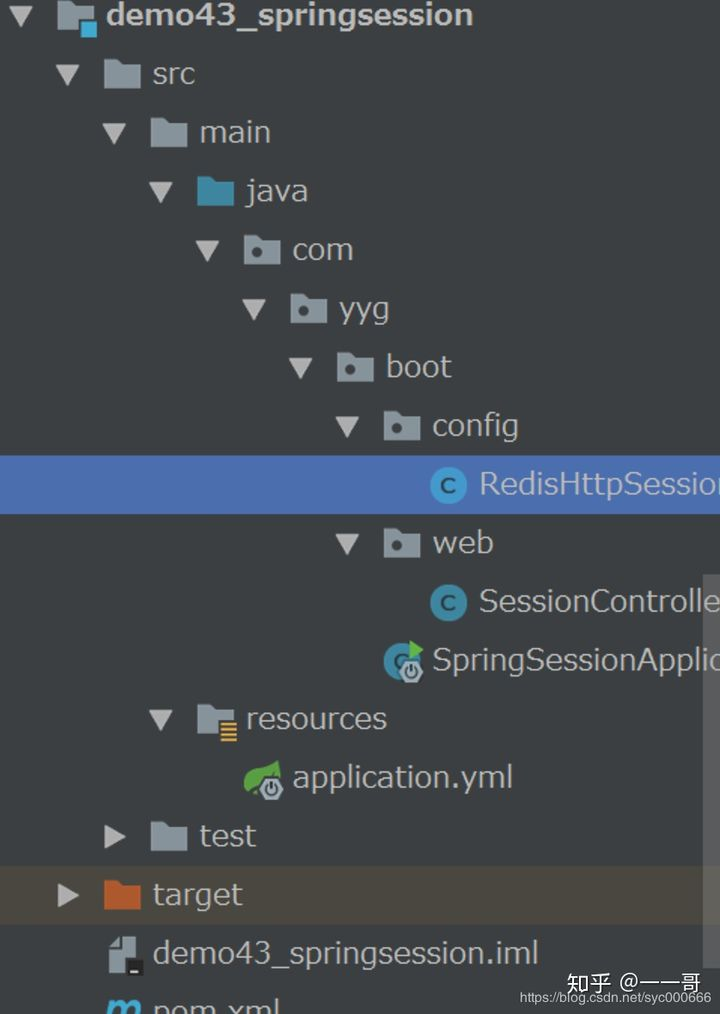Click the boot package icon
720x1014 pixels.
[x=355, y=367]
